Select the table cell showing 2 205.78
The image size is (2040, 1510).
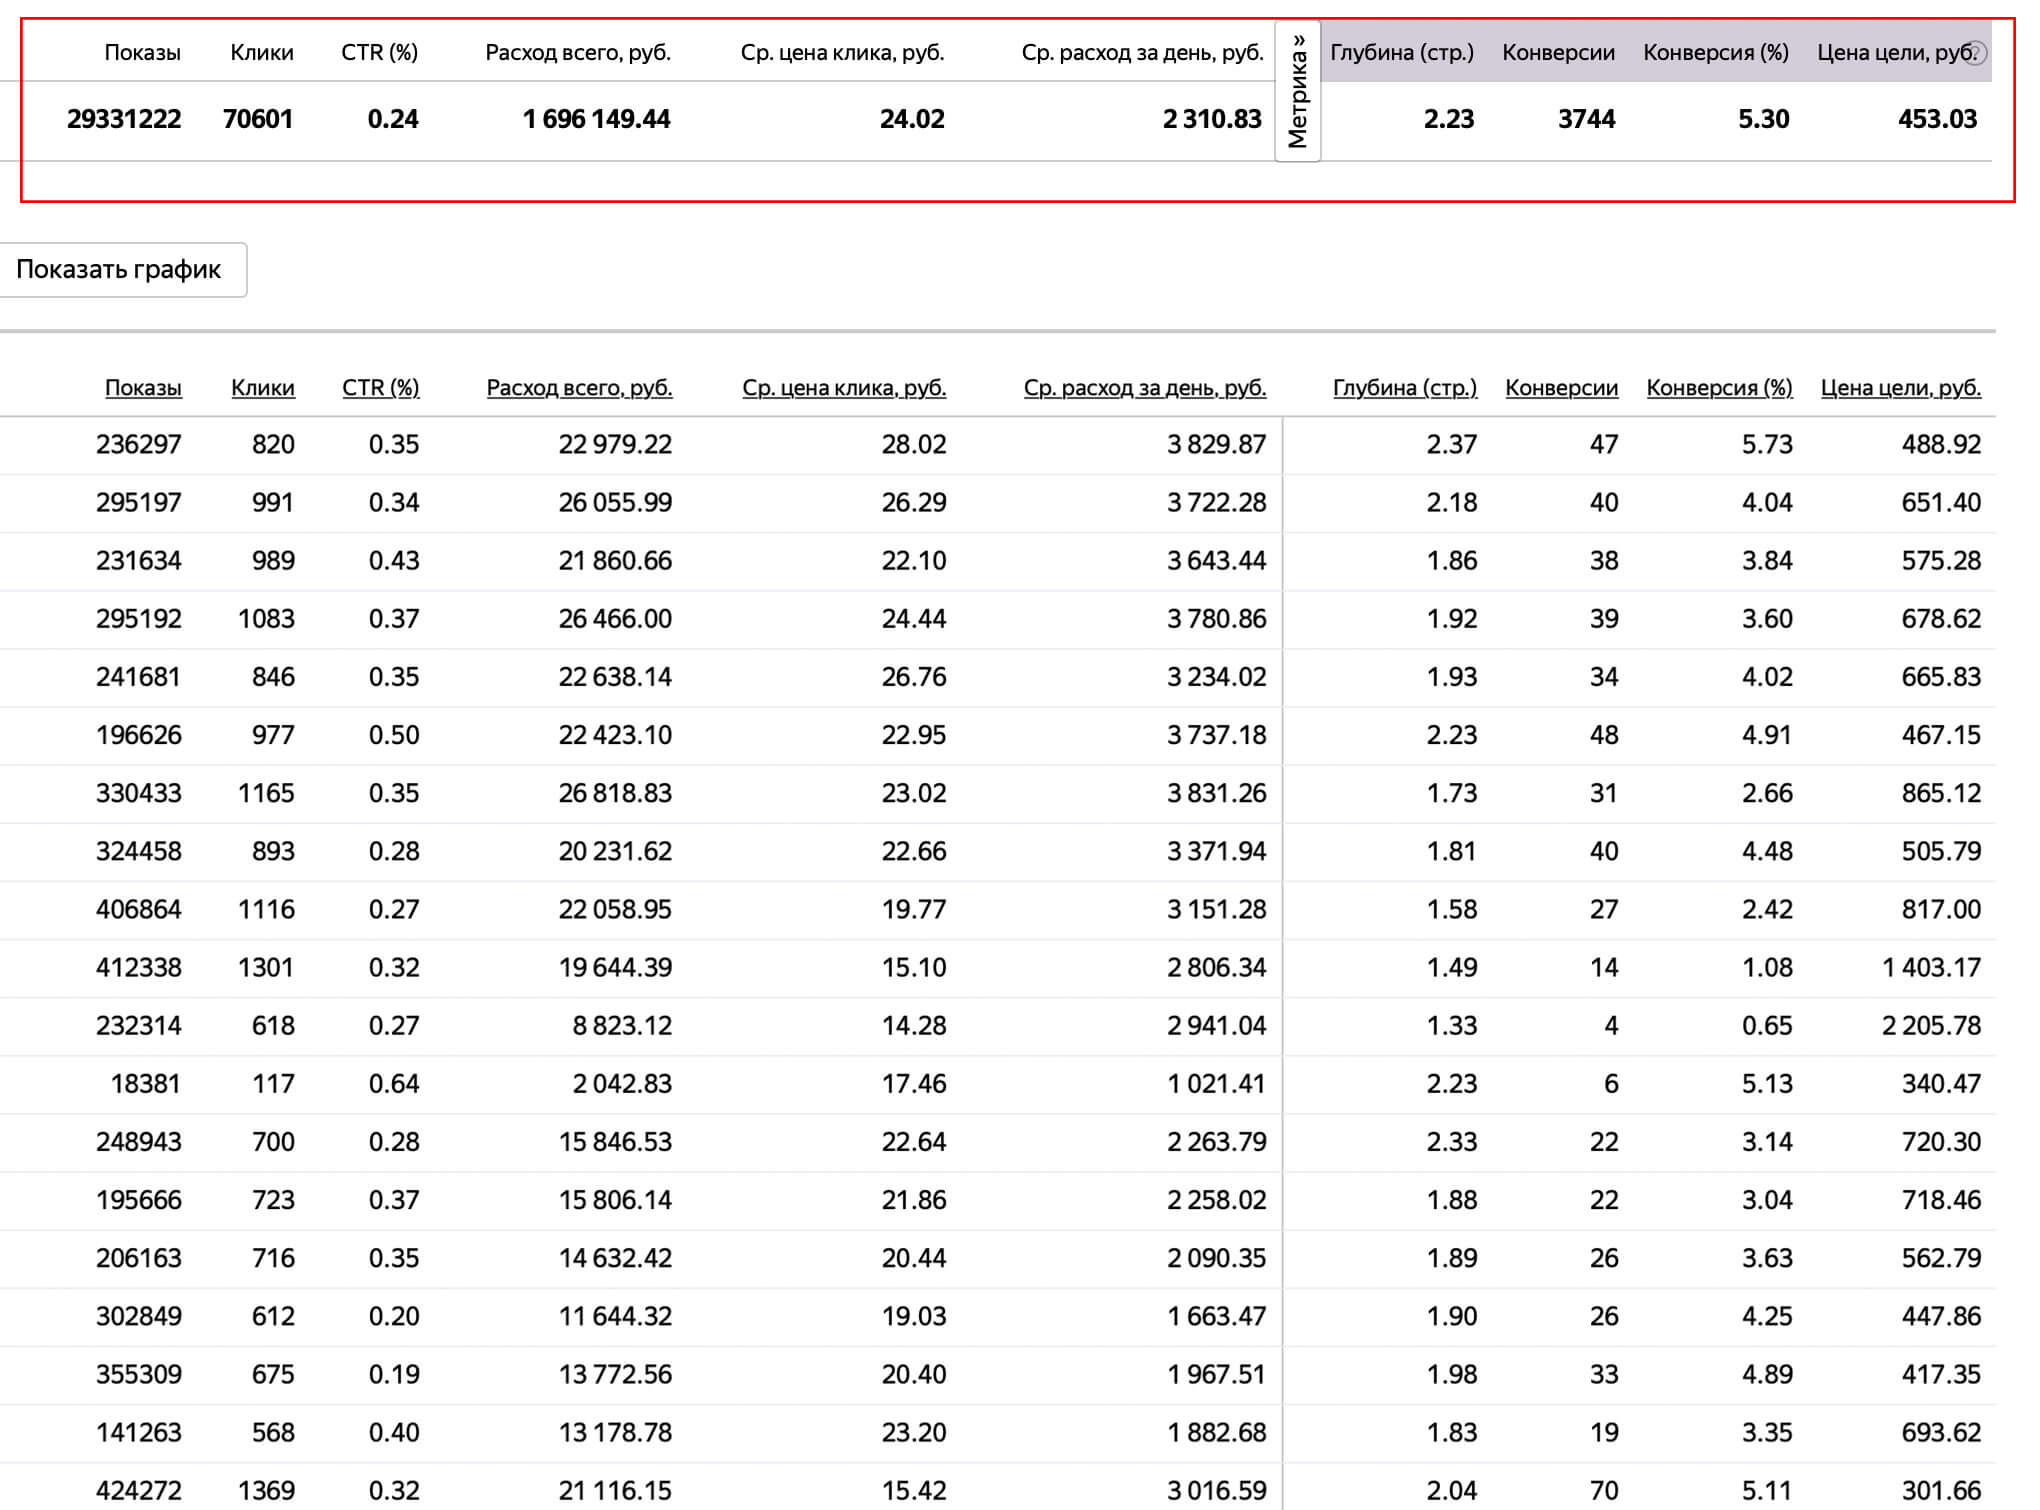(1931, 1026)
